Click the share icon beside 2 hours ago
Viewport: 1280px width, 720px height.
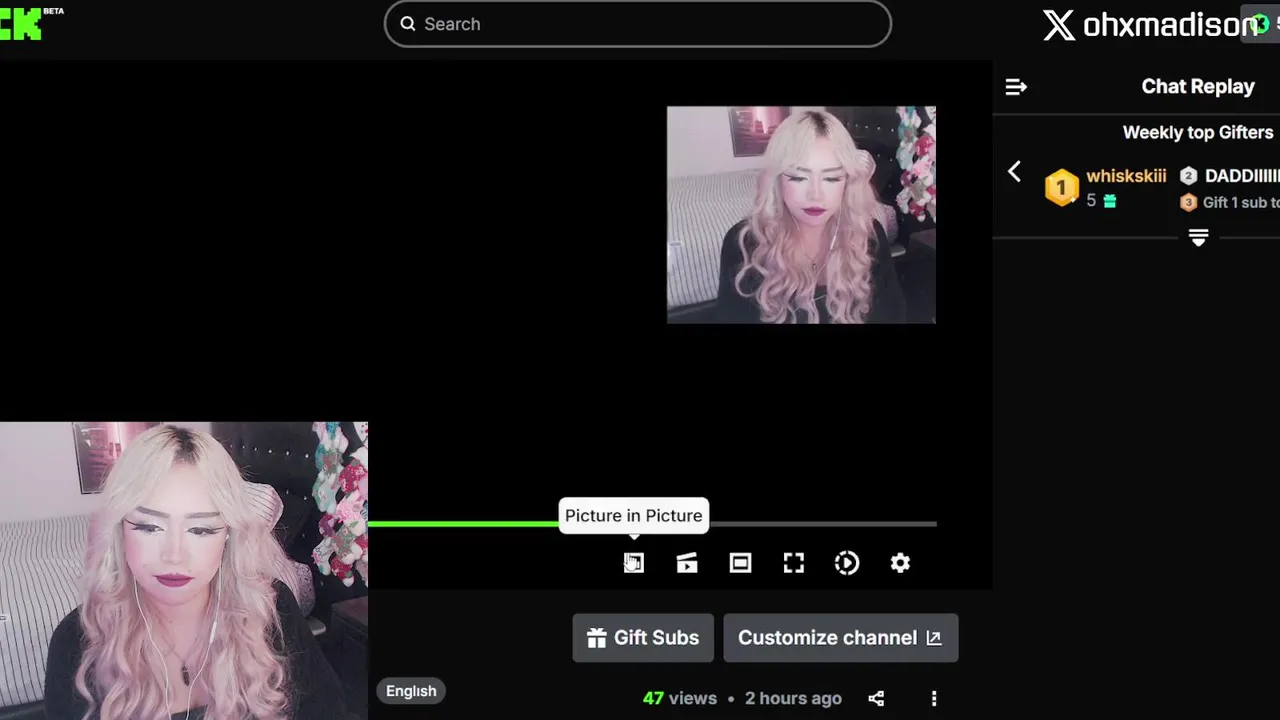876,698
